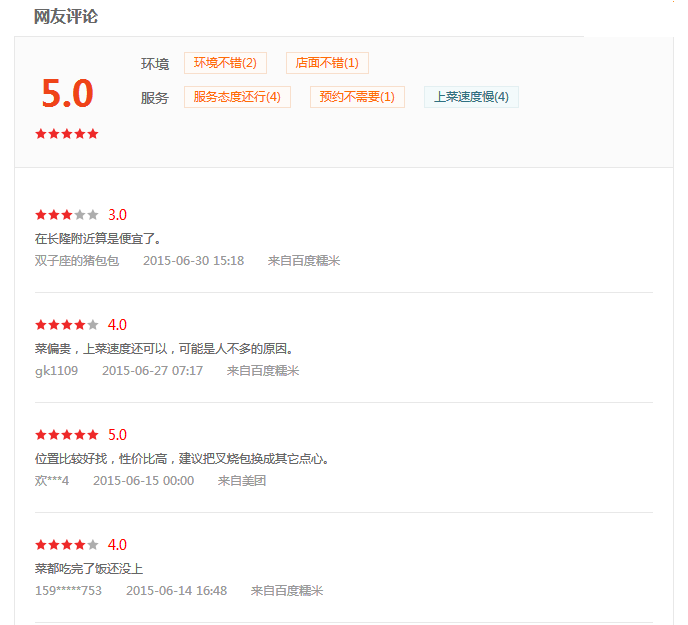This screenshot has width=688, height=625.
Task: Click the overall five-star rating row
Action: (67, 134)
